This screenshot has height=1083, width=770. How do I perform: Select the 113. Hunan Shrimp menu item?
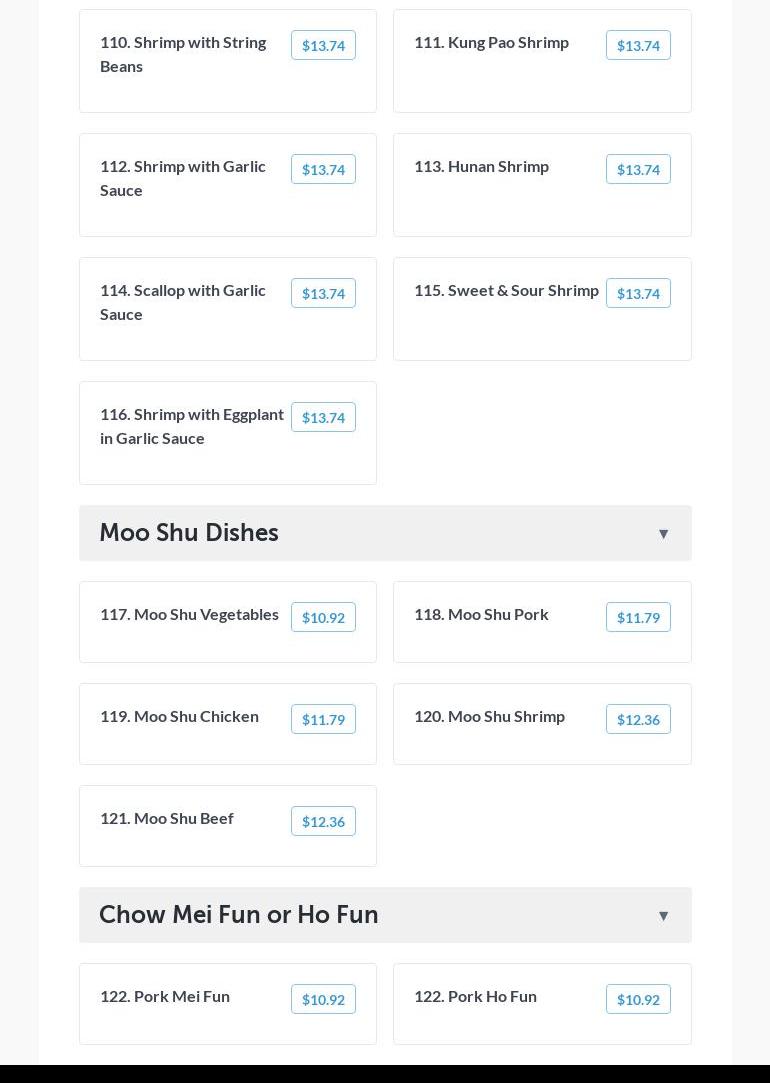pyautogui.click(x=481, y=166)
